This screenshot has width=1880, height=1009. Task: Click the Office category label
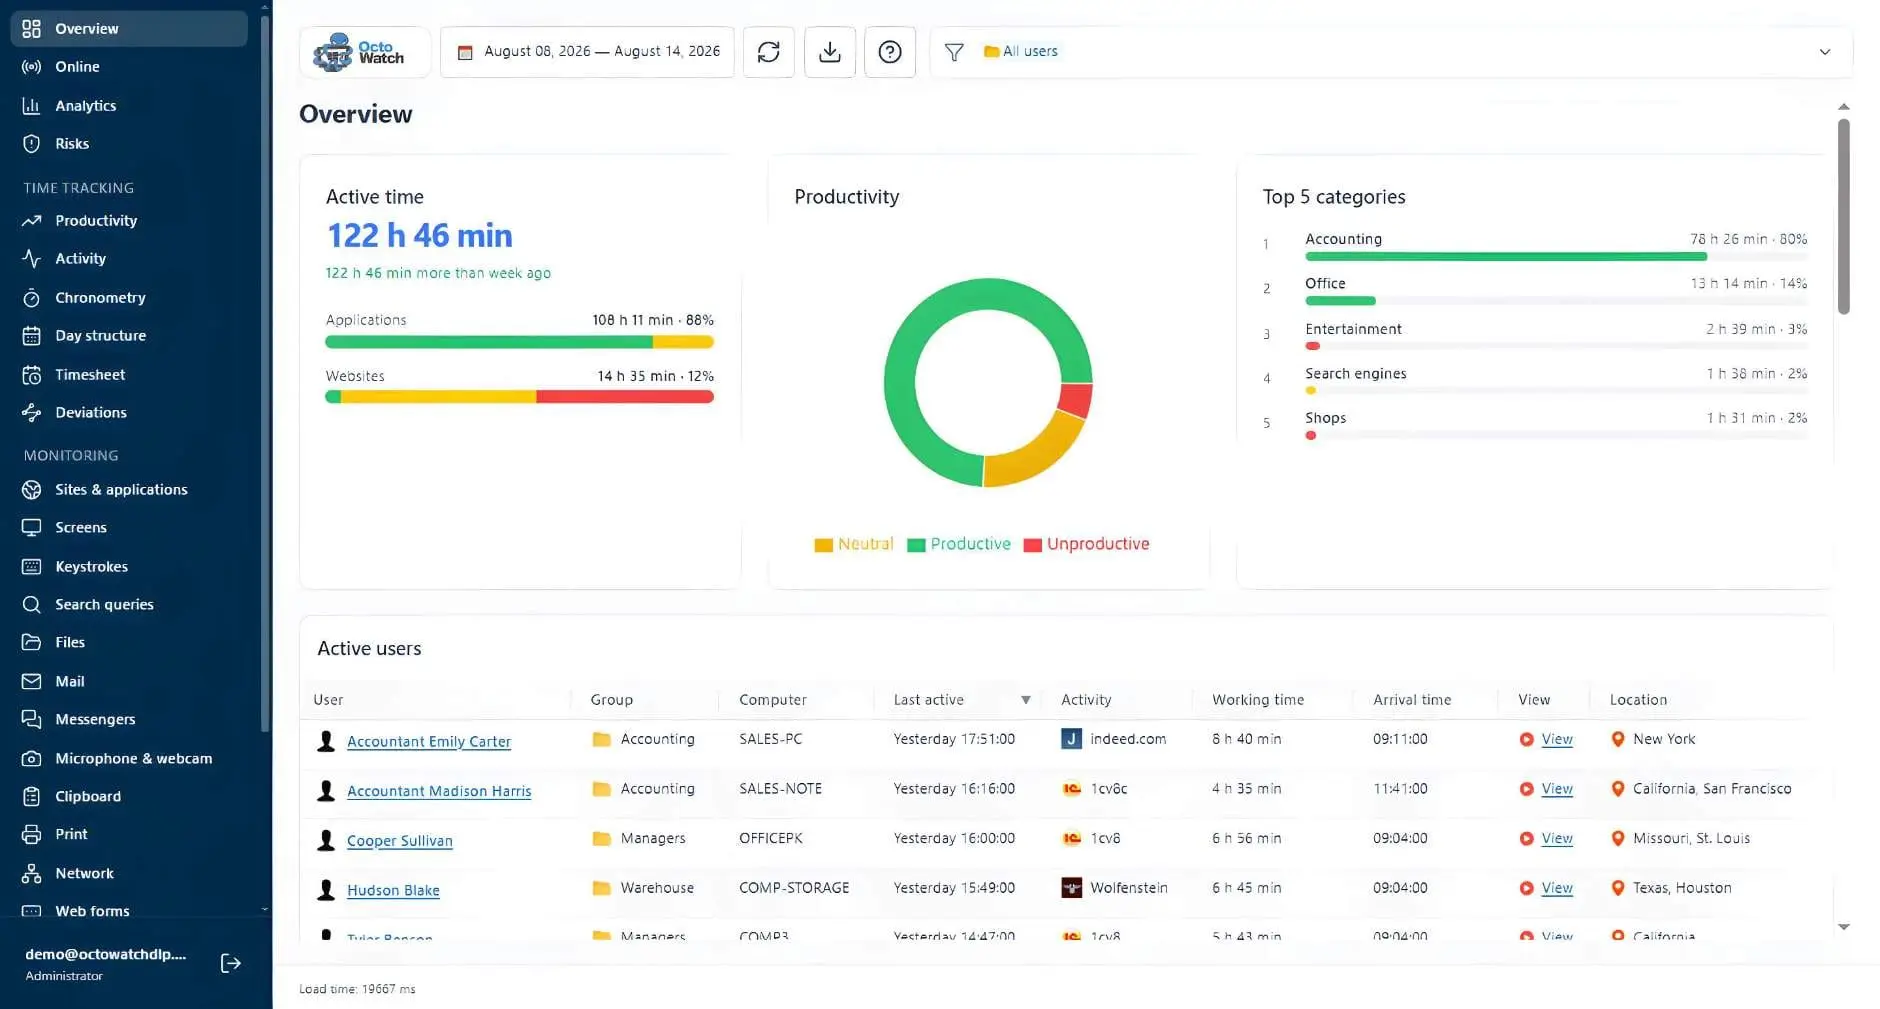pyautogui.click(x=1325, y=284)
